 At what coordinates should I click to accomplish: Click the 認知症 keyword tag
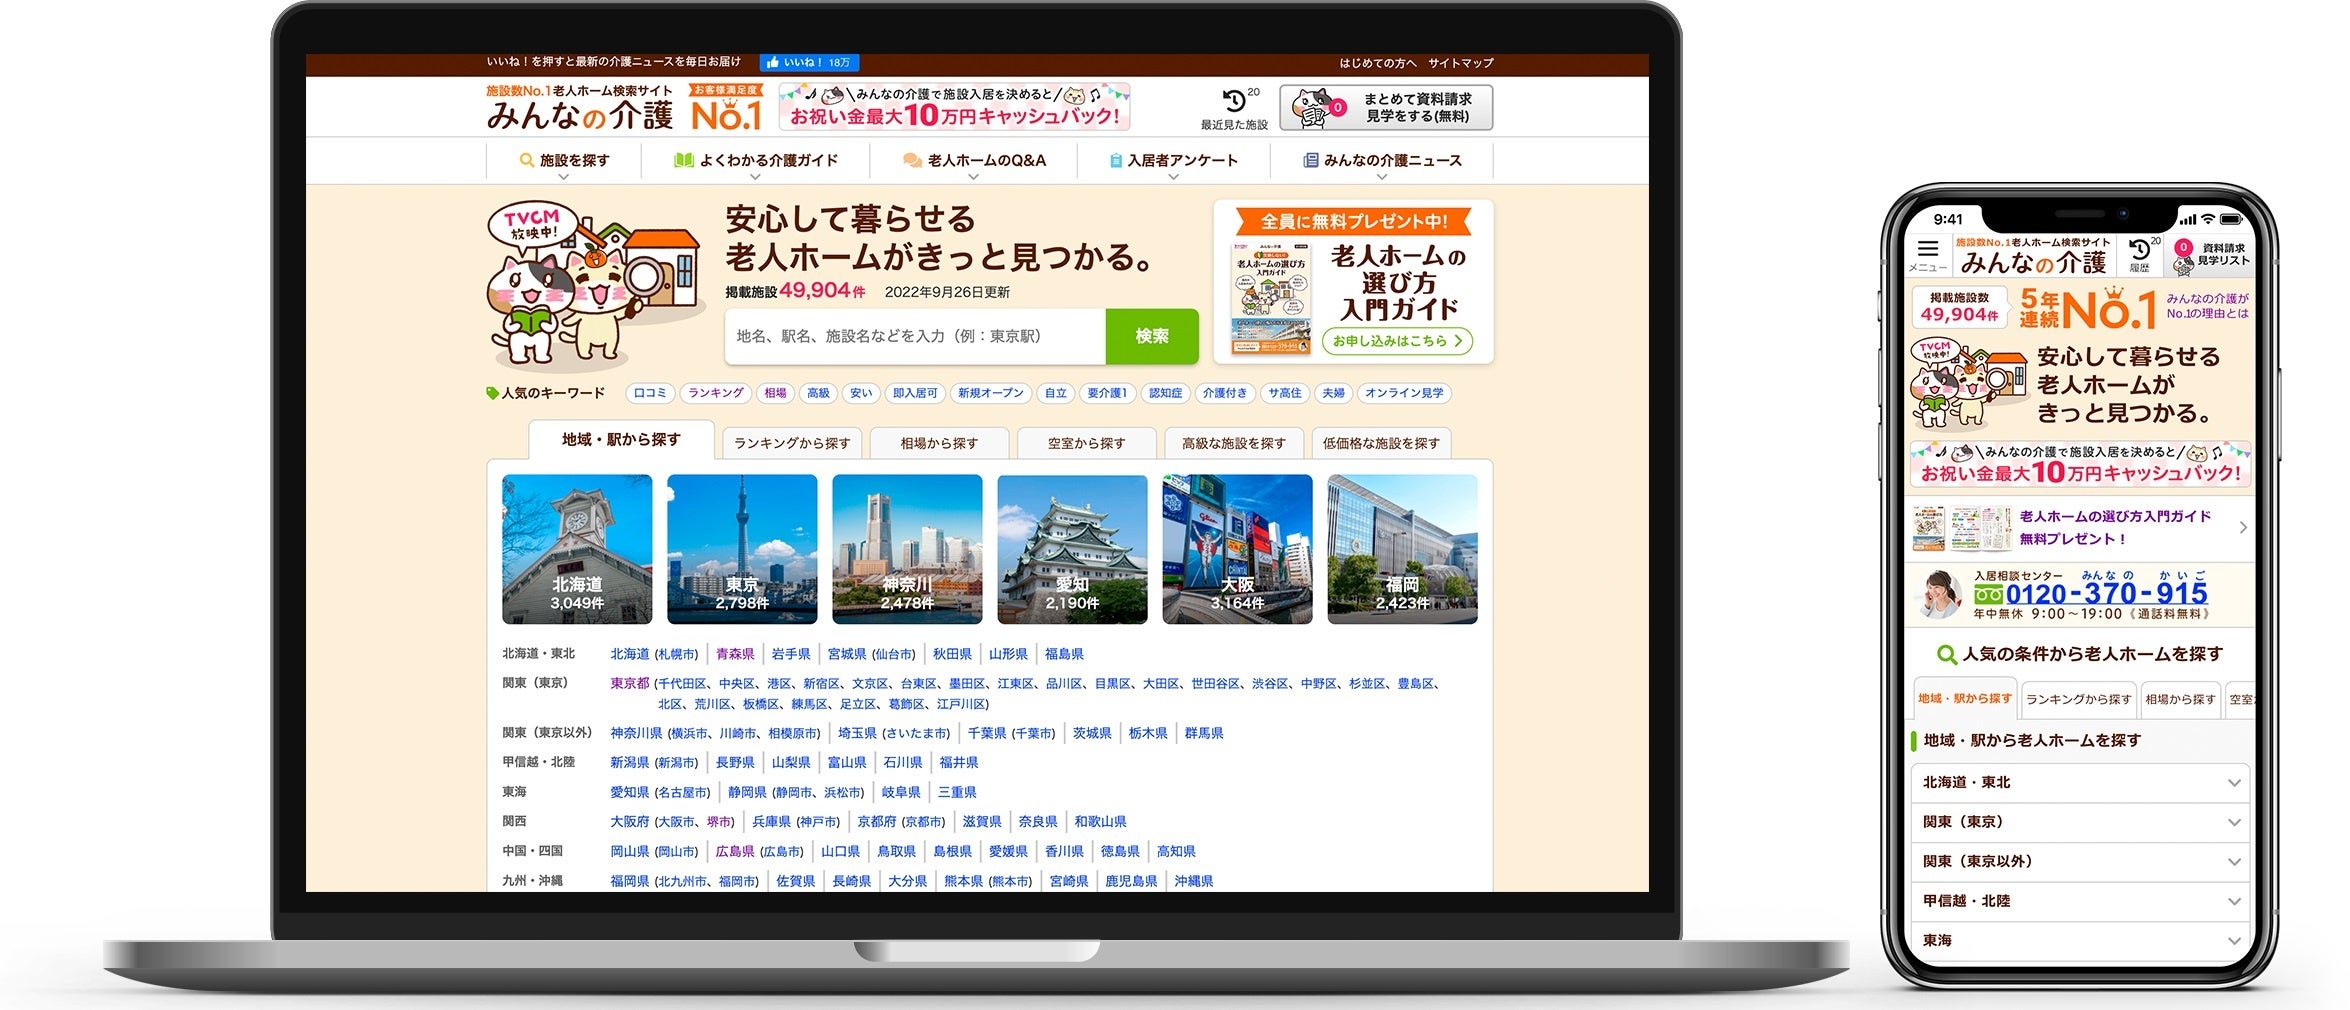tap(1165, 394)
